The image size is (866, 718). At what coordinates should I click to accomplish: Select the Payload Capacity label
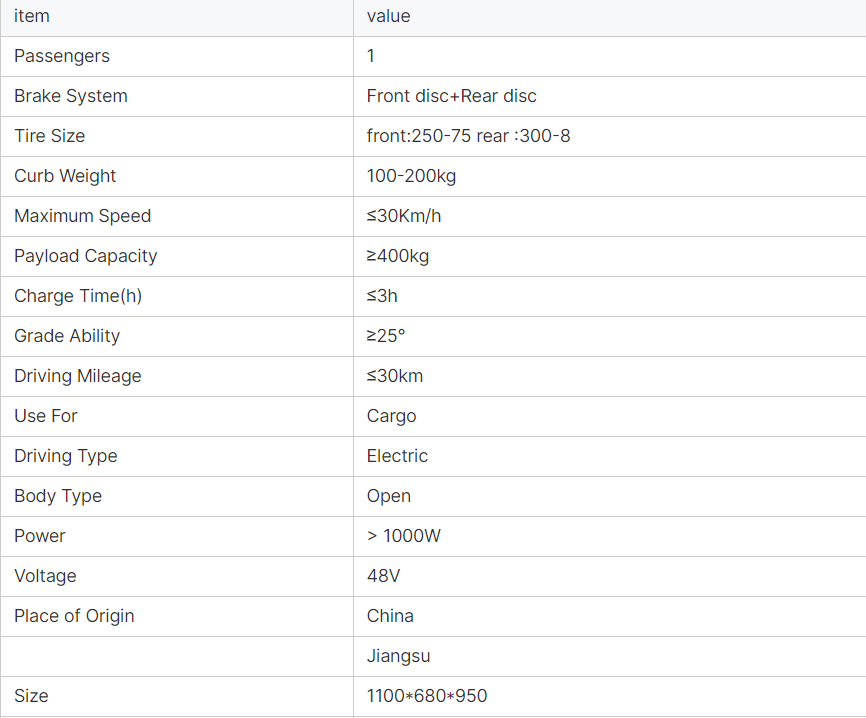click(85, 256)
